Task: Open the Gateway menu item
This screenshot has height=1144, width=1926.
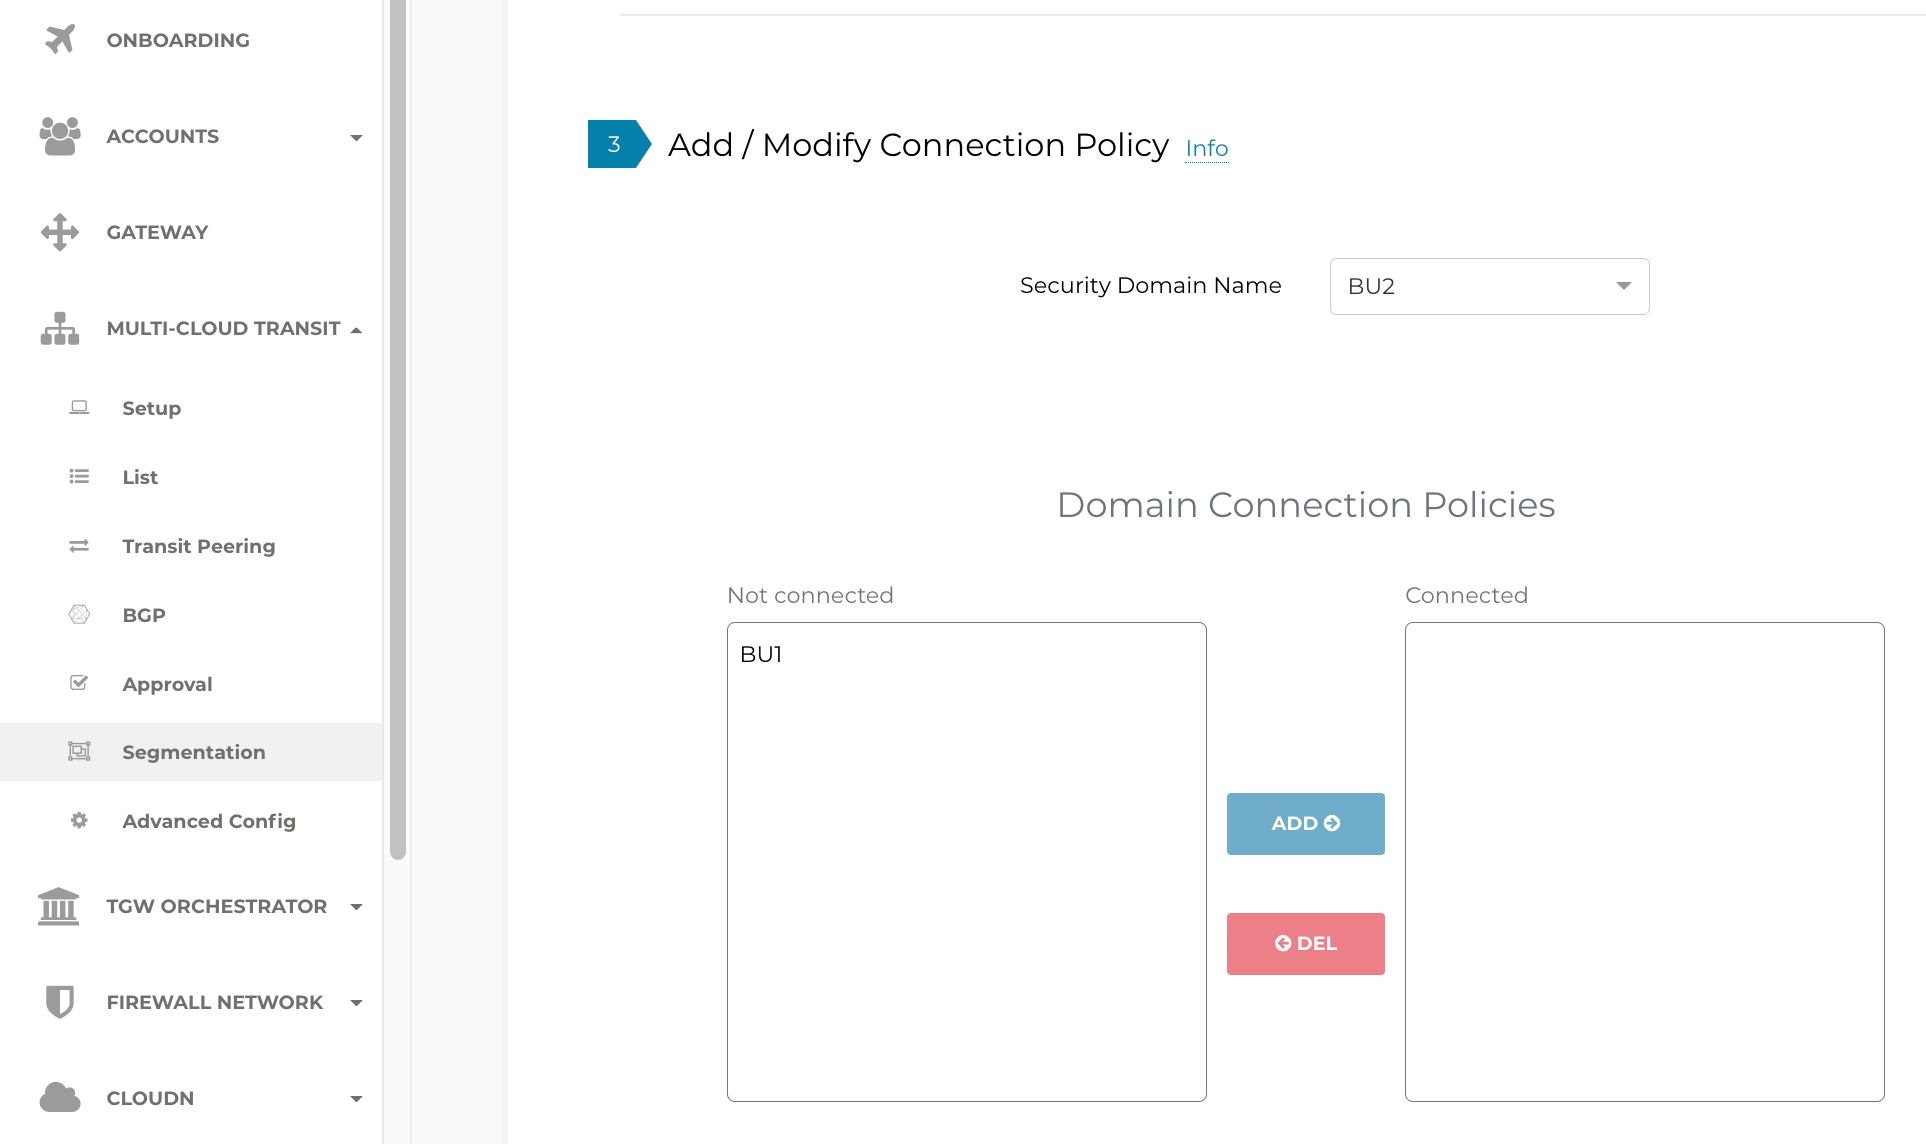Action: (x=157, y=232)
